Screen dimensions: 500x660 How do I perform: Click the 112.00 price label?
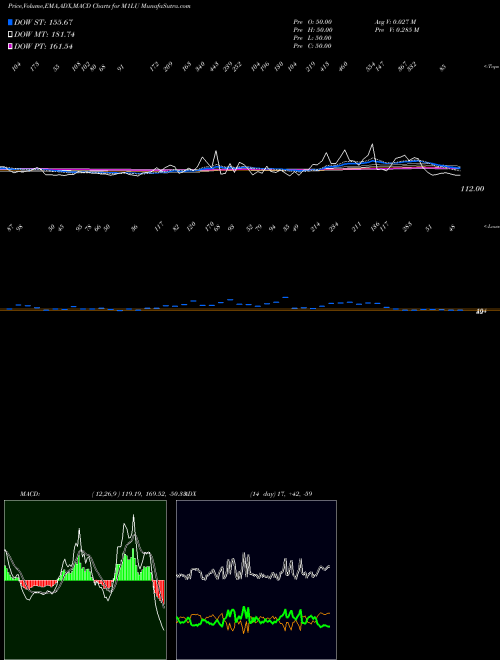coord(472,189)
